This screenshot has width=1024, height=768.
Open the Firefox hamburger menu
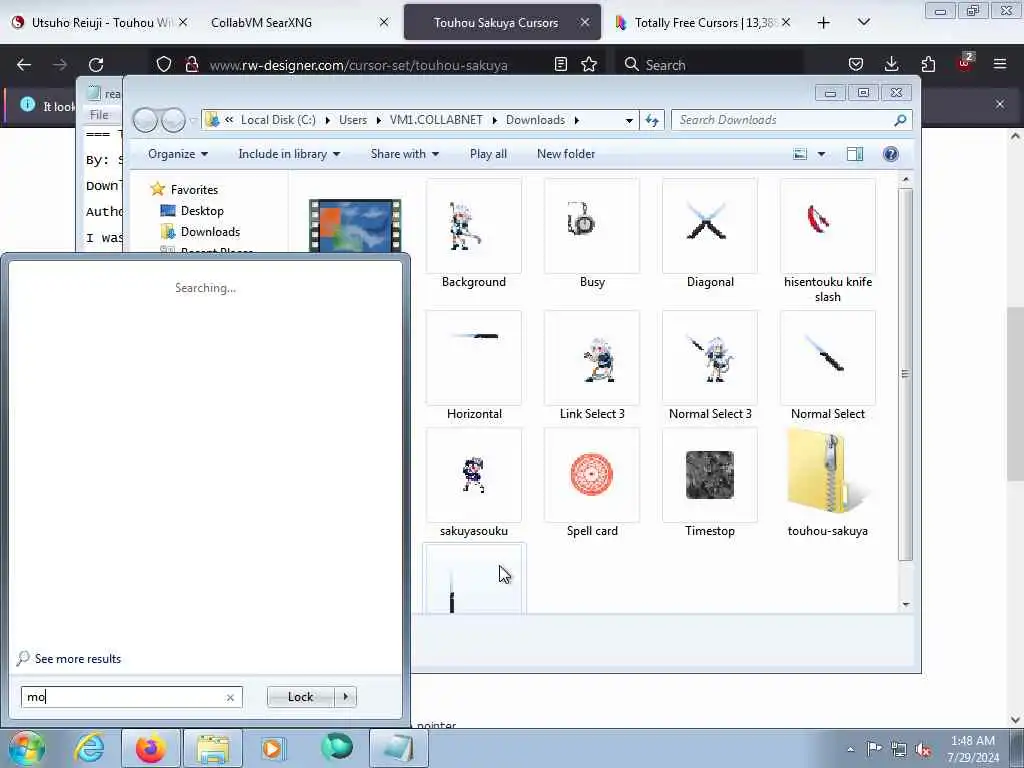coord(1000,65)
